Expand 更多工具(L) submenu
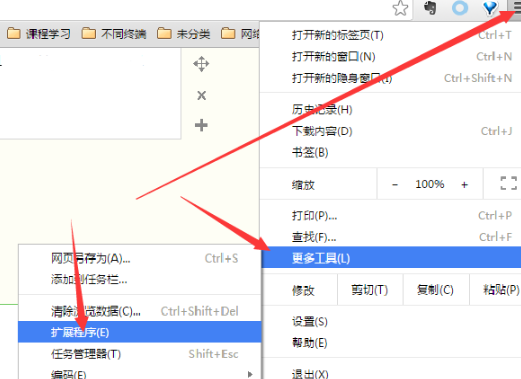Image resolution: width=521 pixels, height=379 pixels. pyautogui.click(x=391, y=258)
